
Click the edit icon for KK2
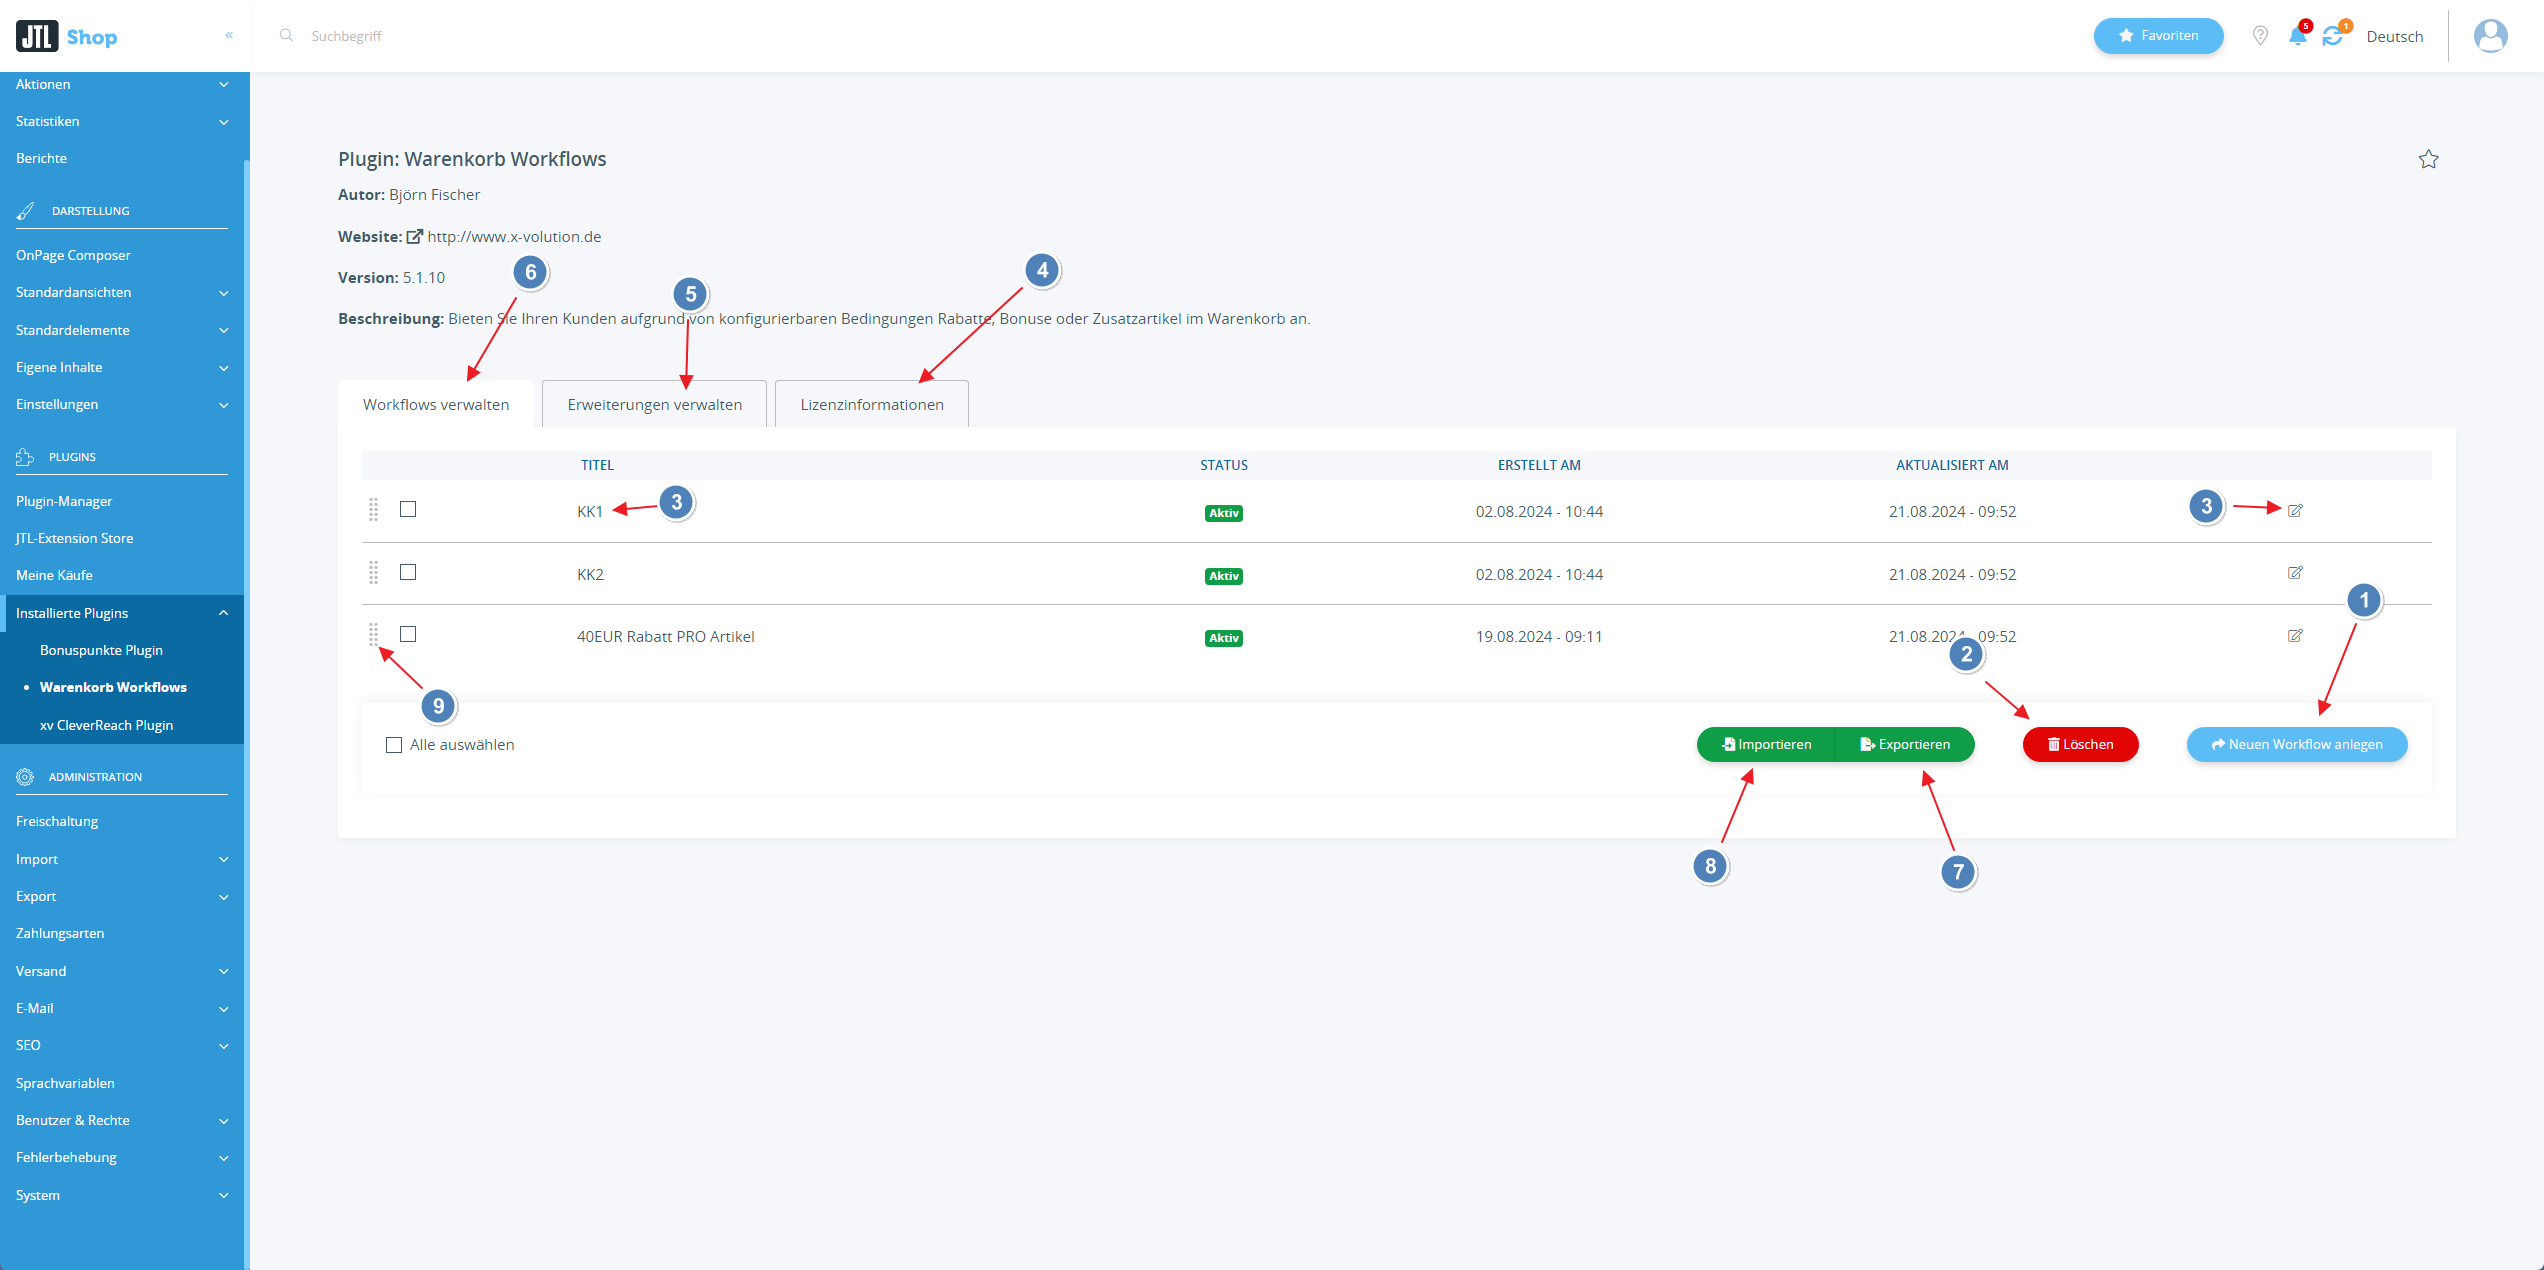pos(2295,573)
